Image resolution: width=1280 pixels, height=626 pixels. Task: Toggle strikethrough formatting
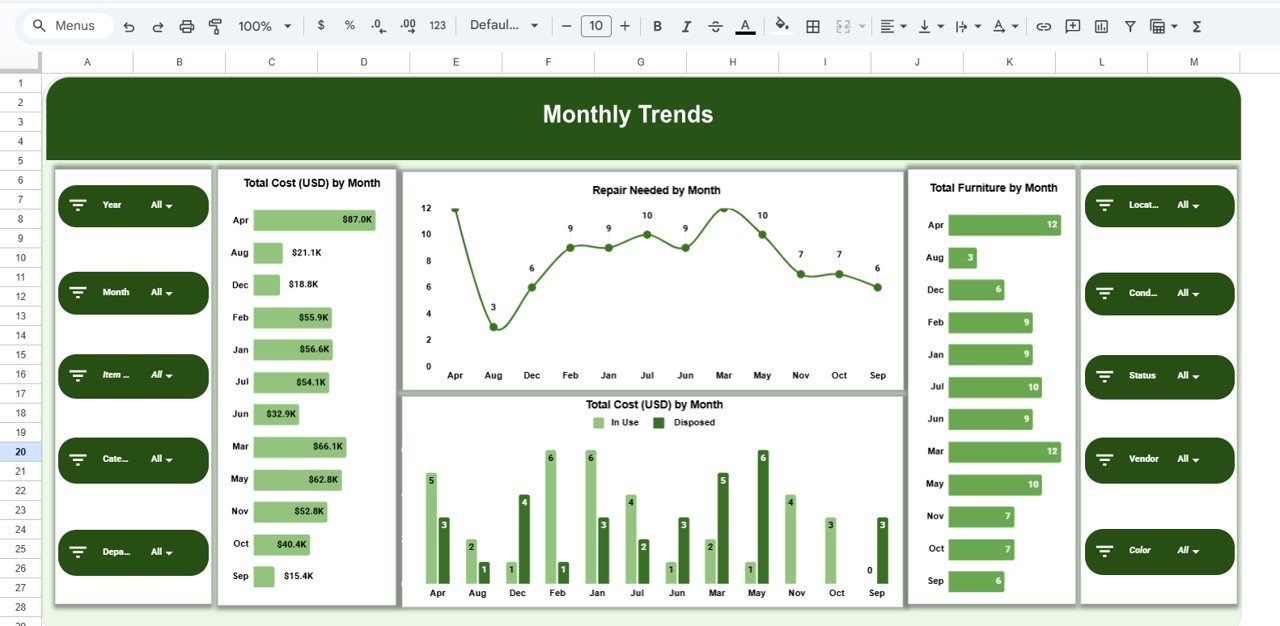715,26
